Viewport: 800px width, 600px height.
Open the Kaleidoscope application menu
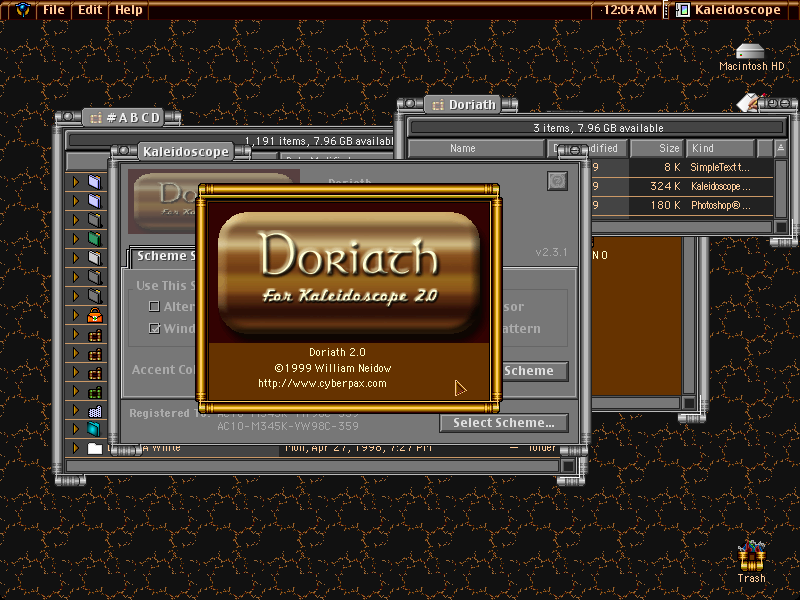point(728,10)
